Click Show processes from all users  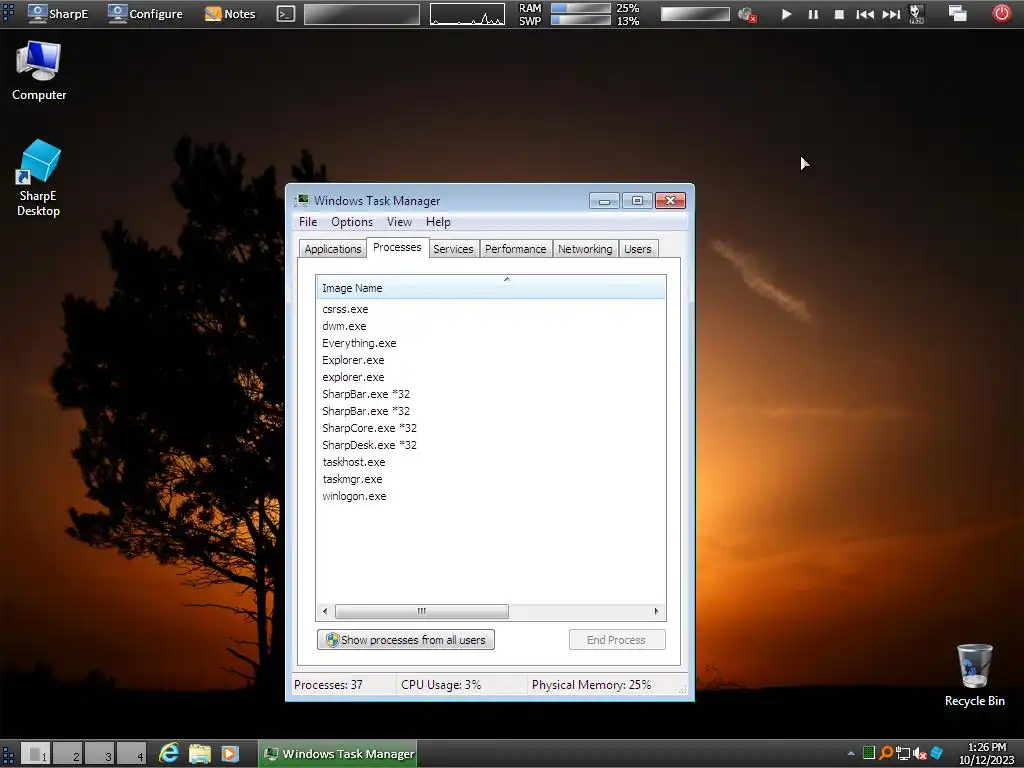coord(406,640)
